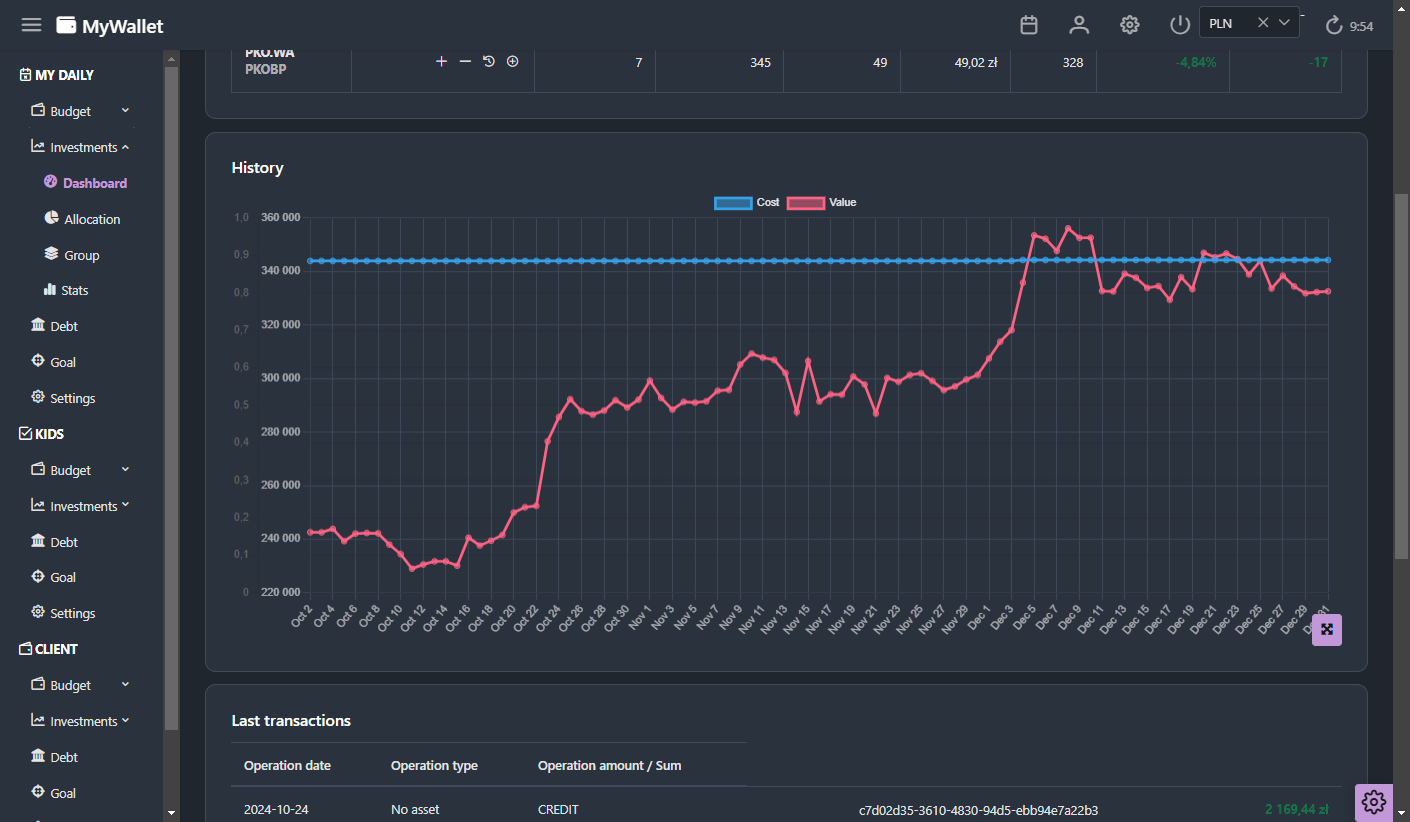The height and width of the screenshot is (822, 1410).
Task: Click the circled plus icon in PKO.WA row
Action: 513,62
